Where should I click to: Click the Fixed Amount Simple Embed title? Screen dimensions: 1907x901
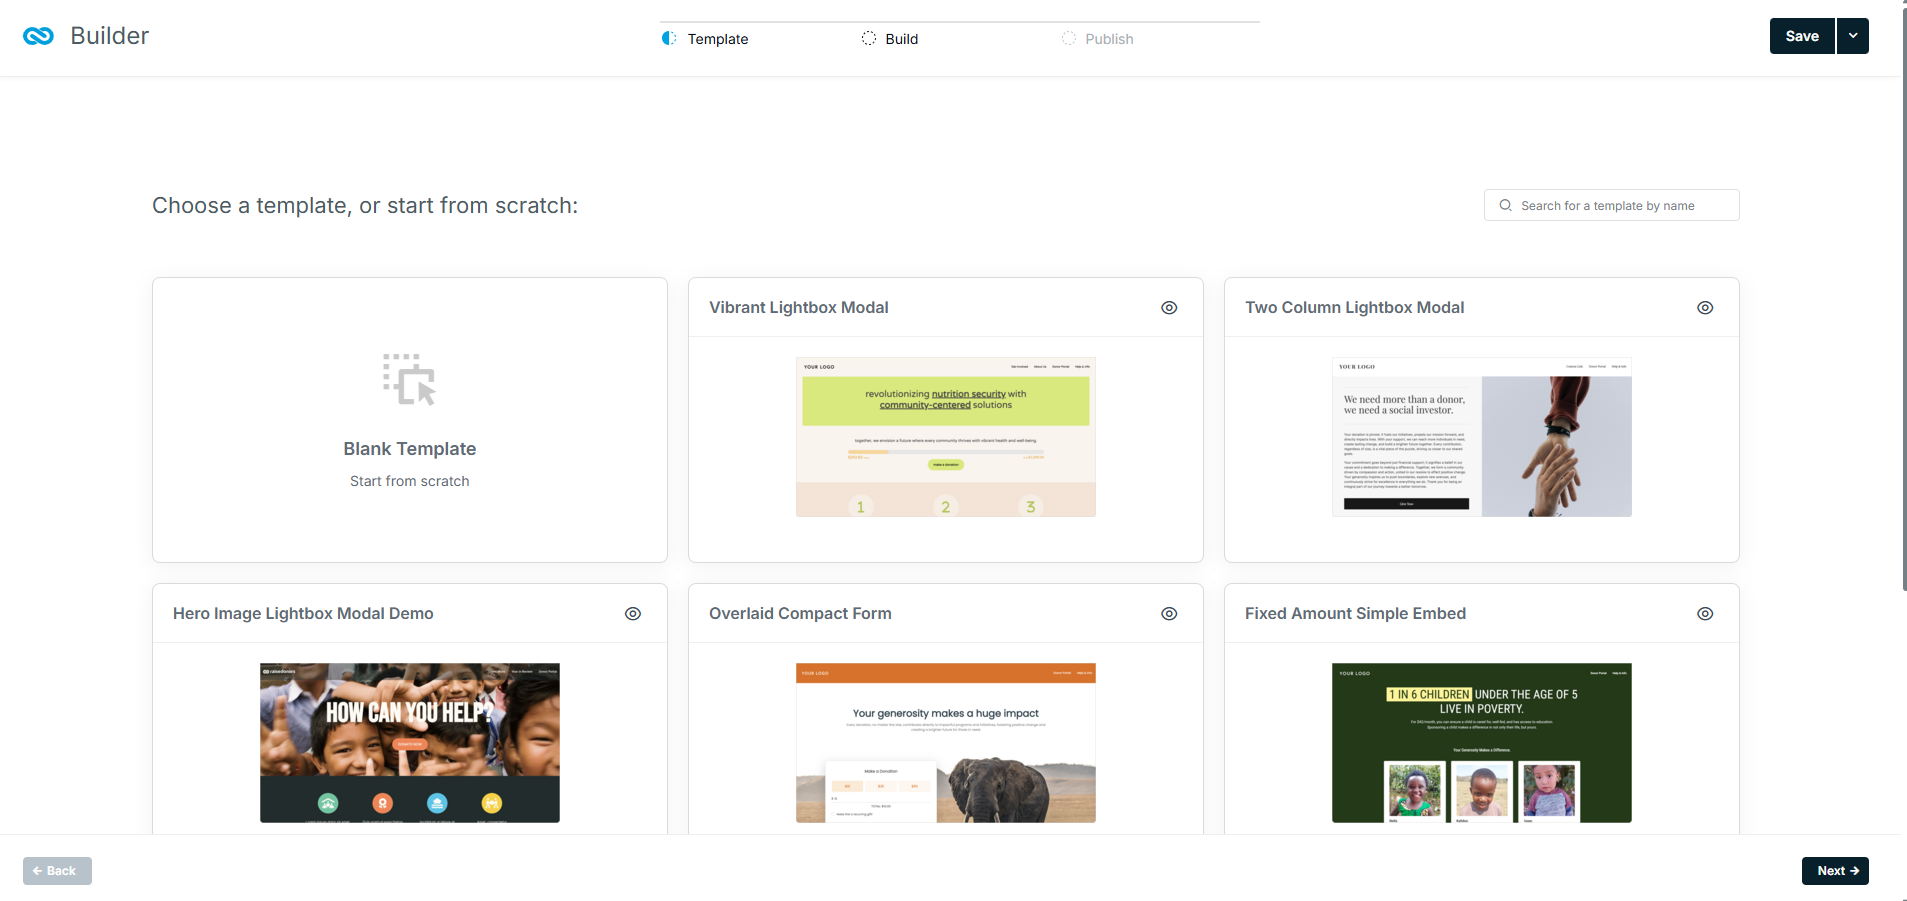click(1355, 614)
